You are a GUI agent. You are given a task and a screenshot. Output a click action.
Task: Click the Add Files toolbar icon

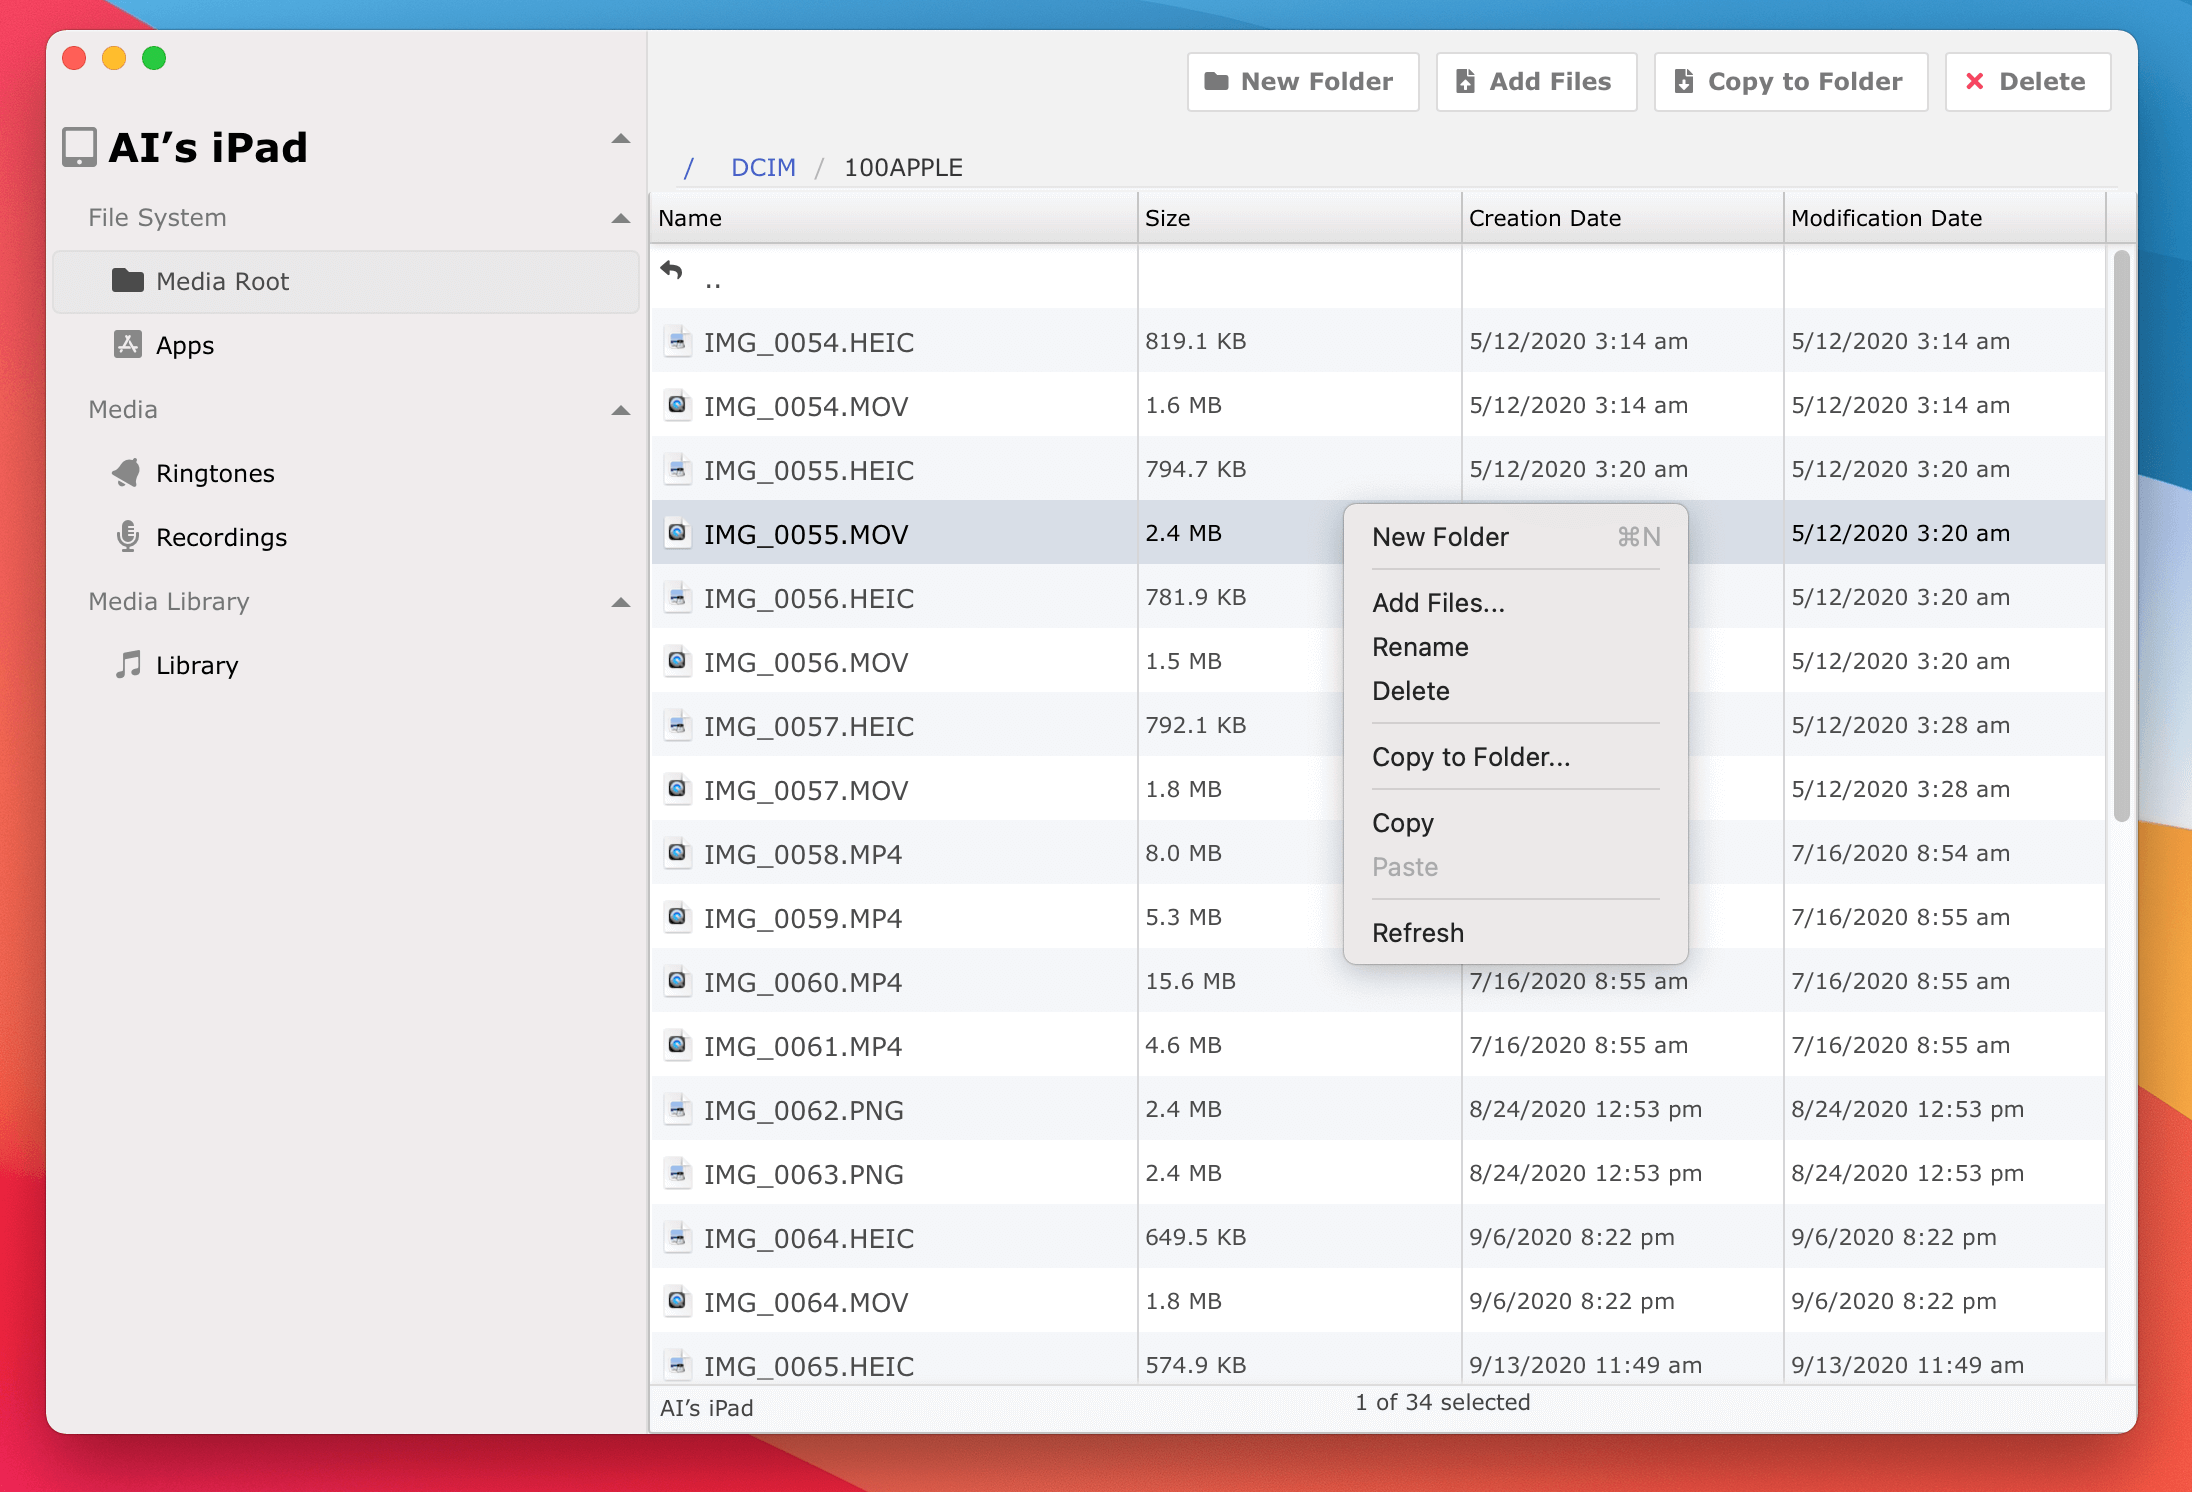coord(1466,81)
